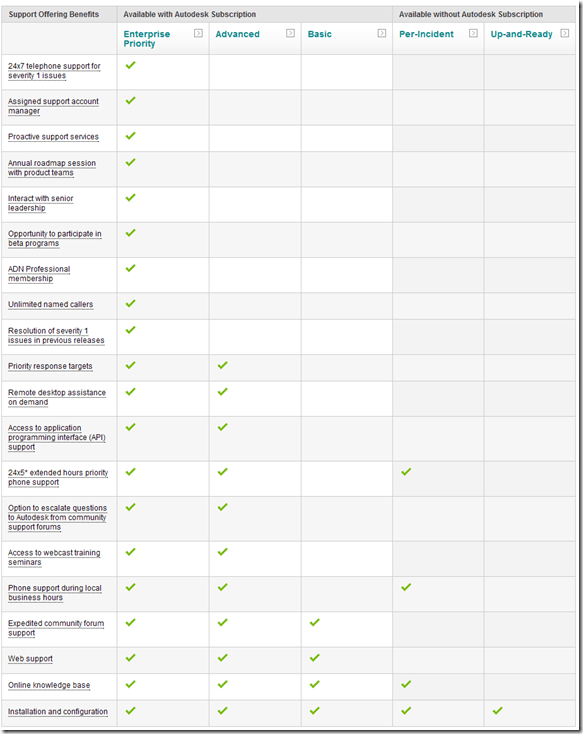This screenshot has width=583, height=734.
Task: Click the arrow icon beside Enterprise Priority
Action: [199, 33]
